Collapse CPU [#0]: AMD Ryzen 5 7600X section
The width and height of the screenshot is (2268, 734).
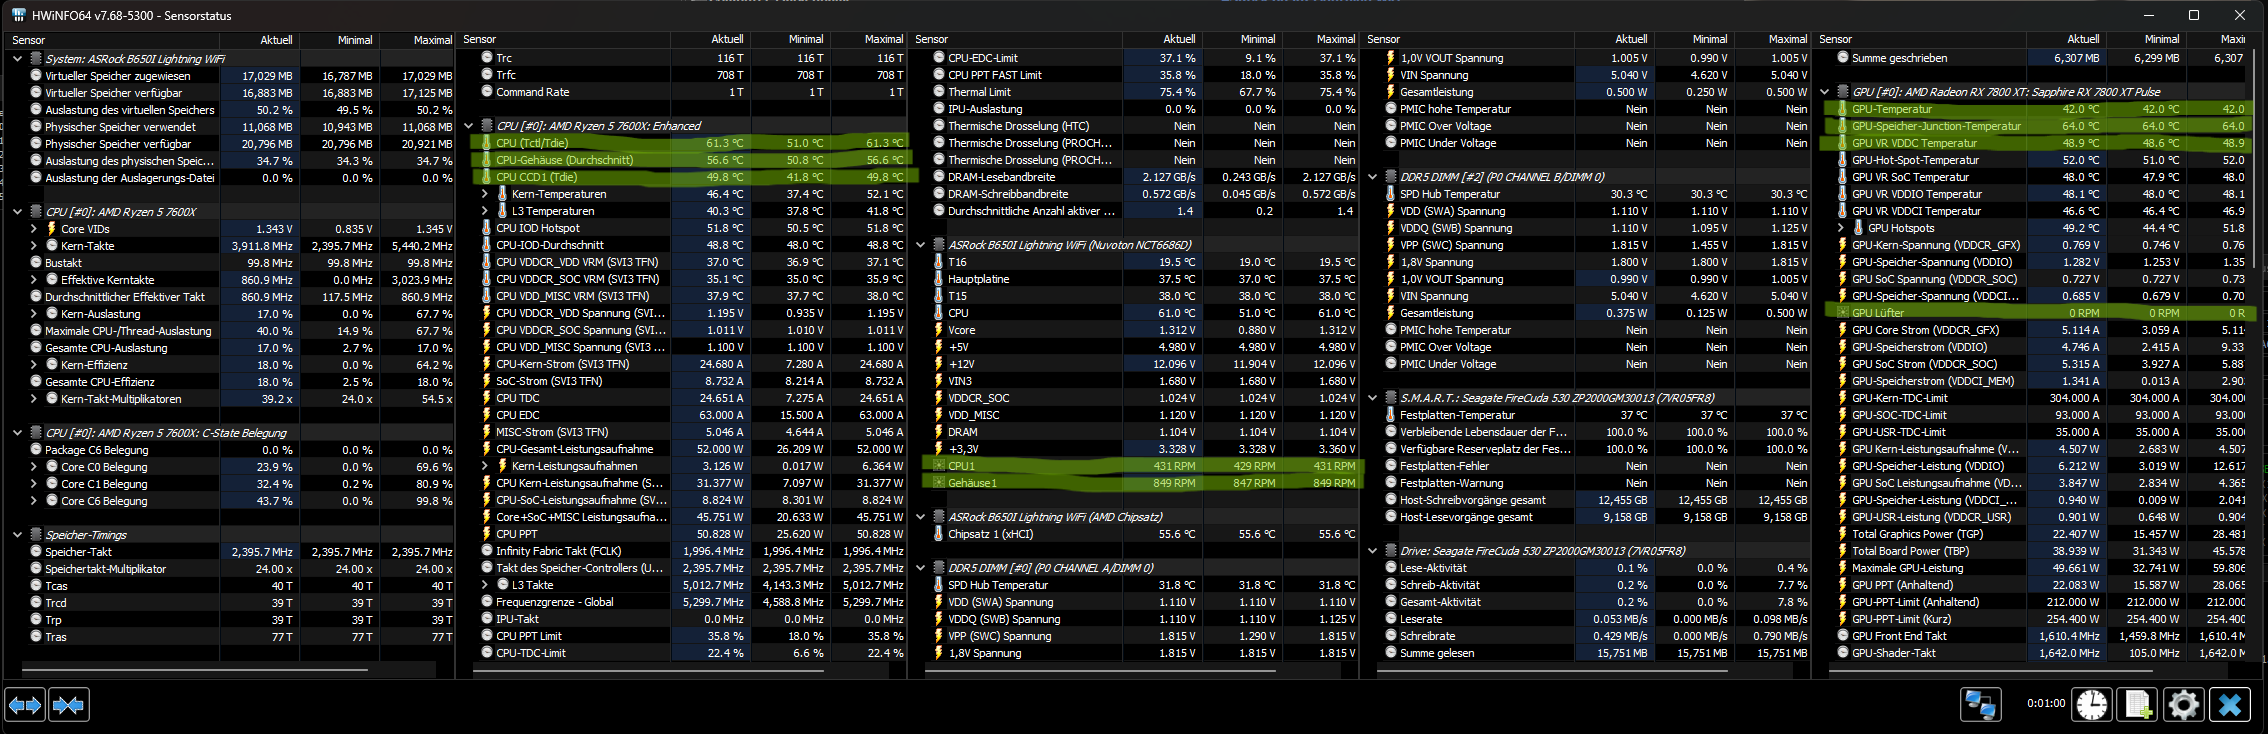pos(17,212)
